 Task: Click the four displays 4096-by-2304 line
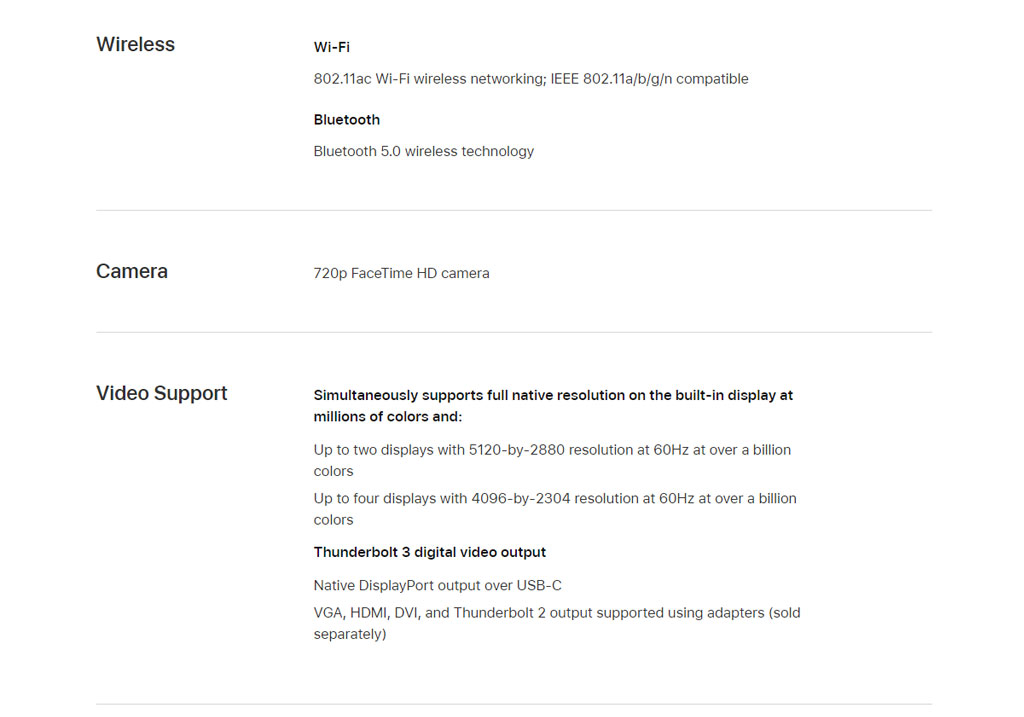tap(555, 509)
